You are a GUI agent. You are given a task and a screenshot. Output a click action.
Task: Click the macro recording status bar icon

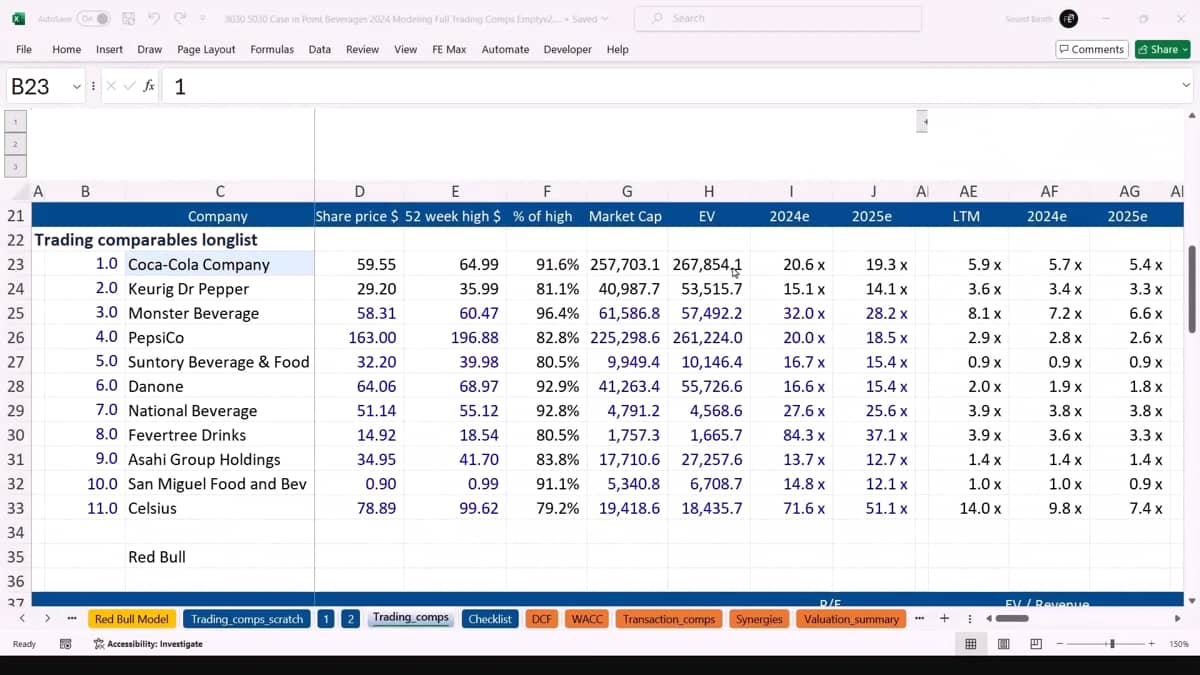pos(65,644)
